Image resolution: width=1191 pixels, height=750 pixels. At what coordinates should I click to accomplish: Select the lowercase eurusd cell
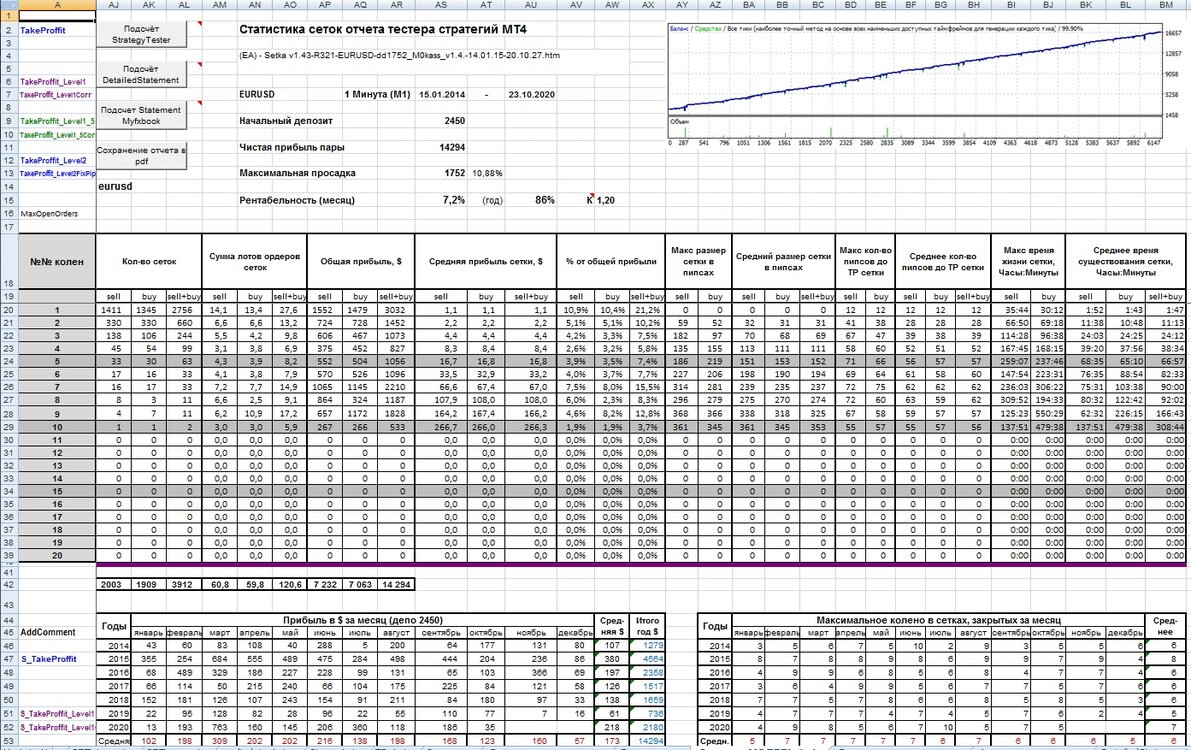(115, 186)
